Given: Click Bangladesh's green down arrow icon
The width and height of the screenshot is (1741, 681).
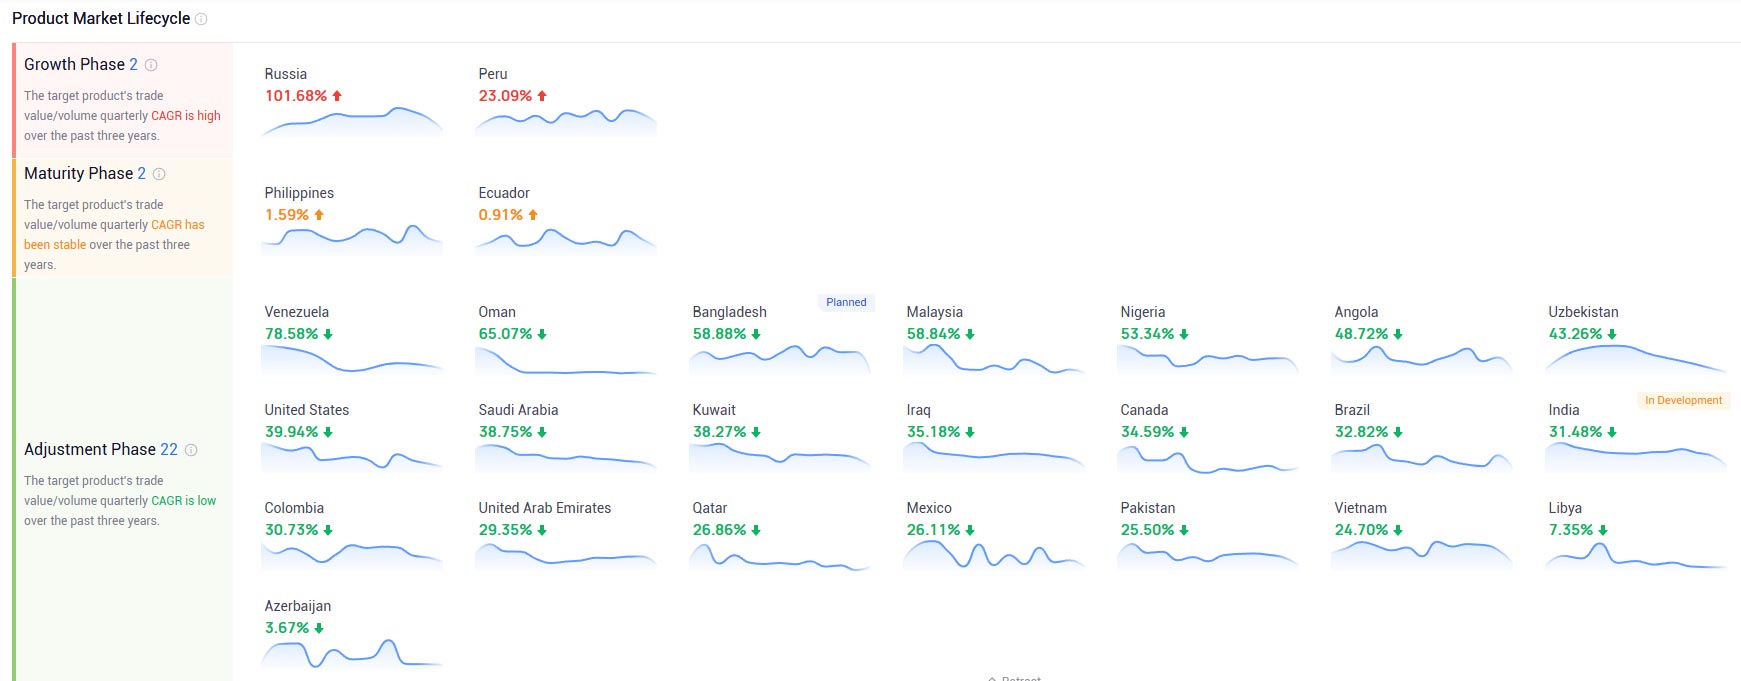Looking at the screenshot, I should tap(756, 334).
